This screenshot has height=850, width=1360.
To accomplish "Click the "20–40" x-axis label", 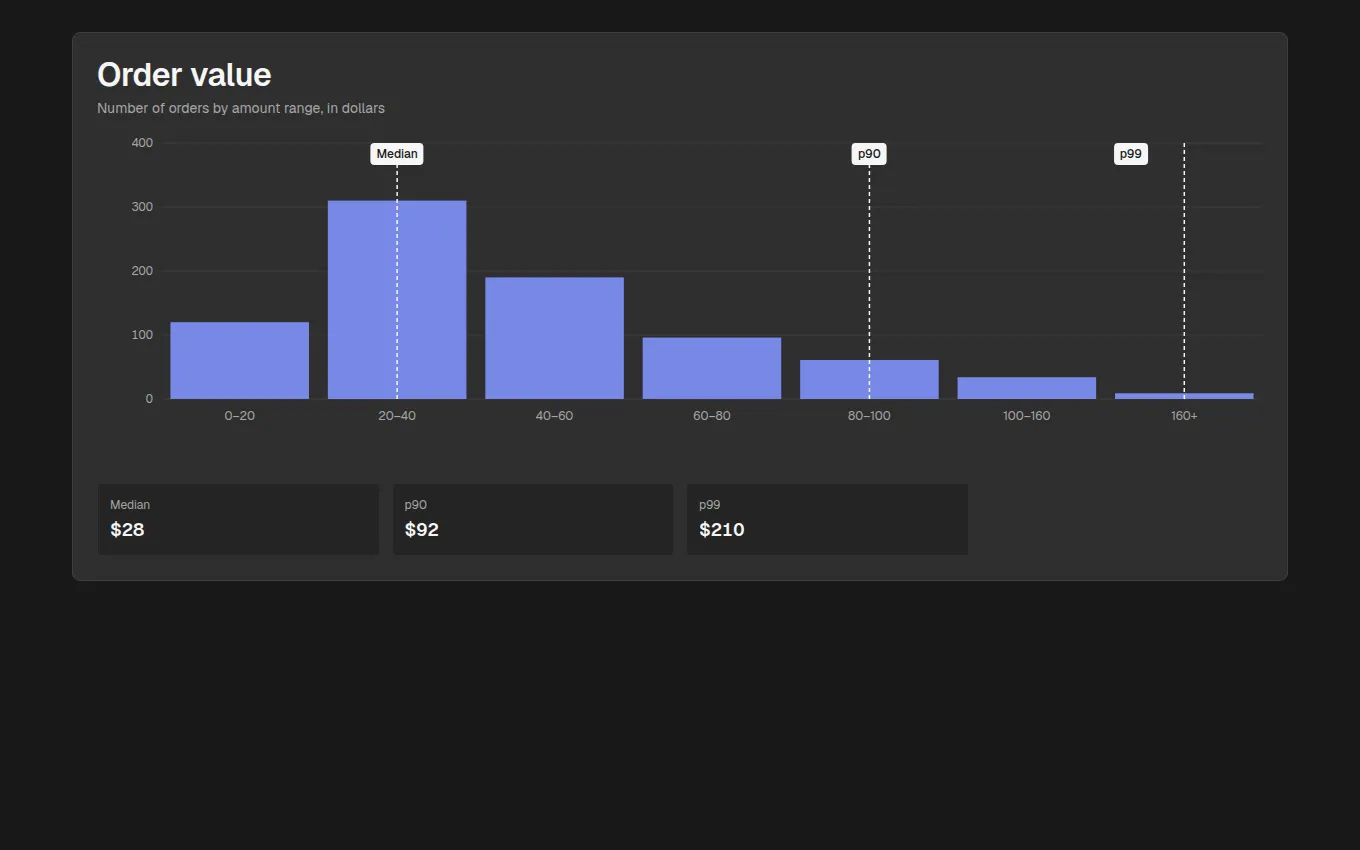I will coord(397,416).
